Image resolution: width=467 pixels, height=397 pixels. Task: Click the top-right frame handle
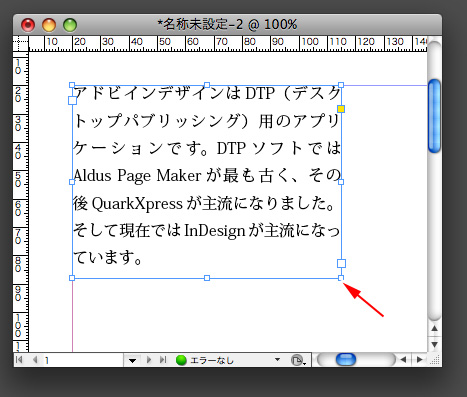pyautogui.click(x=341, y=85)
